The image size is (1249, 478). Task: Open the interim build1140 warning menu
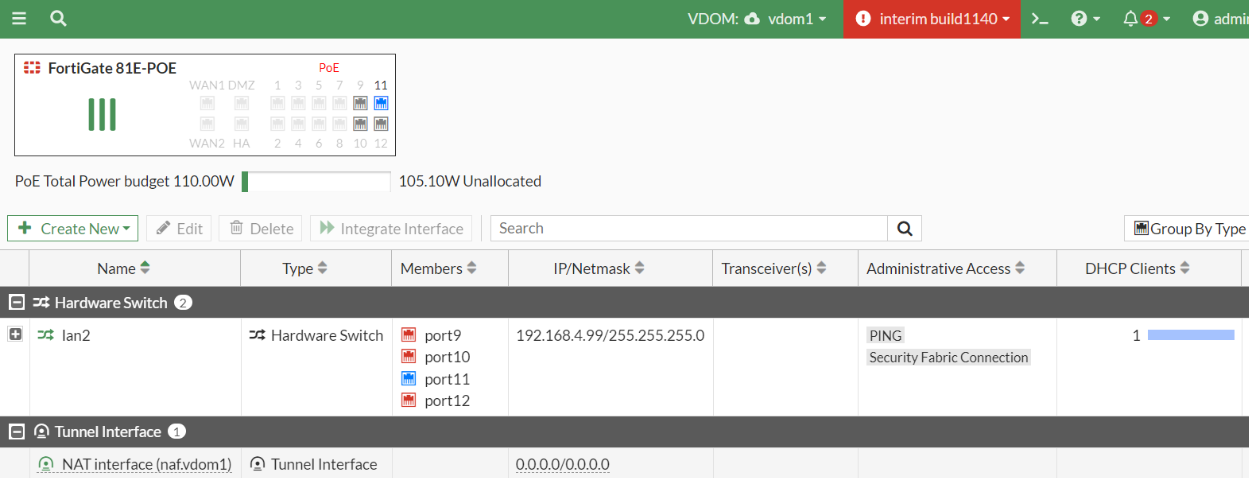pos(932,19)
